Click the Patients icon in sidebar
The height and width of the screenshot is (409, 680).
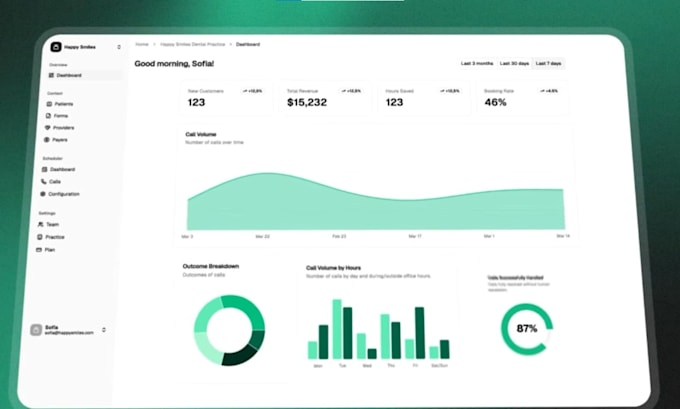[x=49, y=104]
